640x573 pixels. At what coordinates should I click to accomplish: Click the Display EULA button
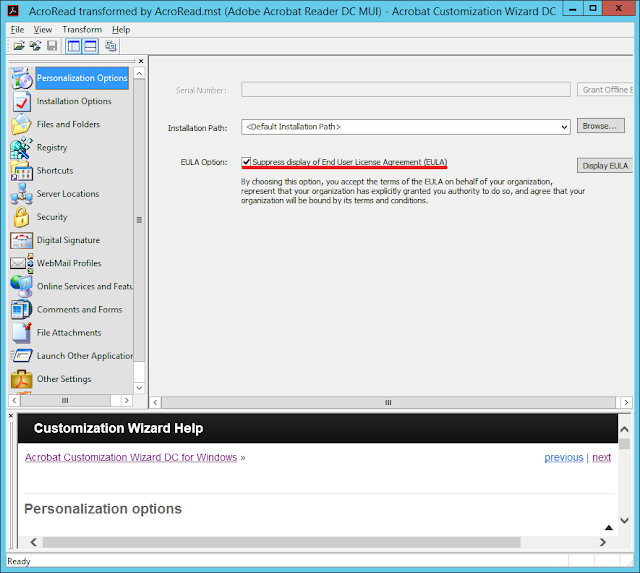pyautogui.click(x=605, y=166)
